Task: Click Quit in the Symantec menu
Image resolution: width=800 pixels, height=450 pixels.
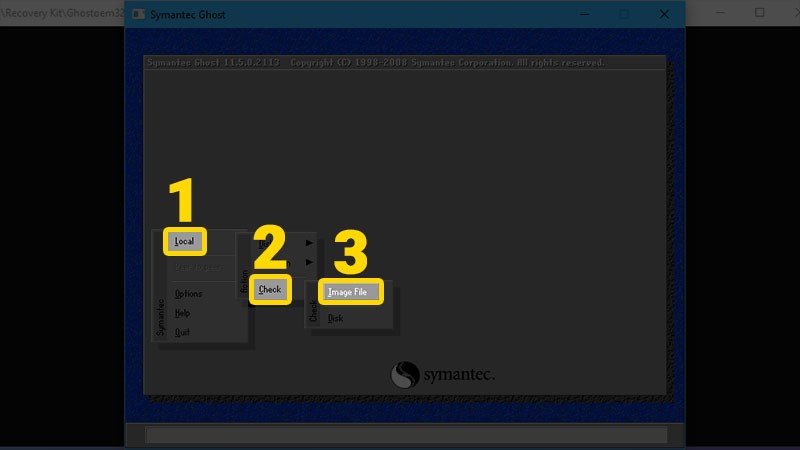Action: click(x=182, y=332)
